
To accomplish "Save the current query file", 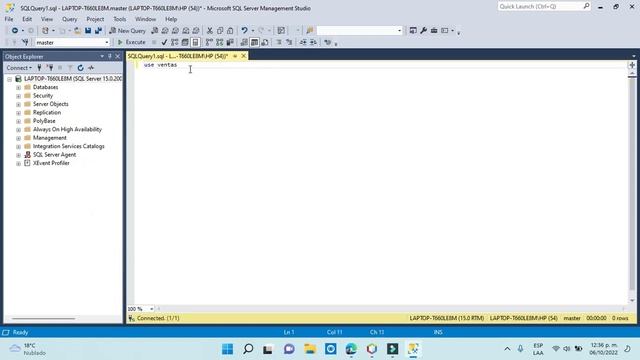I will (88, 31).
